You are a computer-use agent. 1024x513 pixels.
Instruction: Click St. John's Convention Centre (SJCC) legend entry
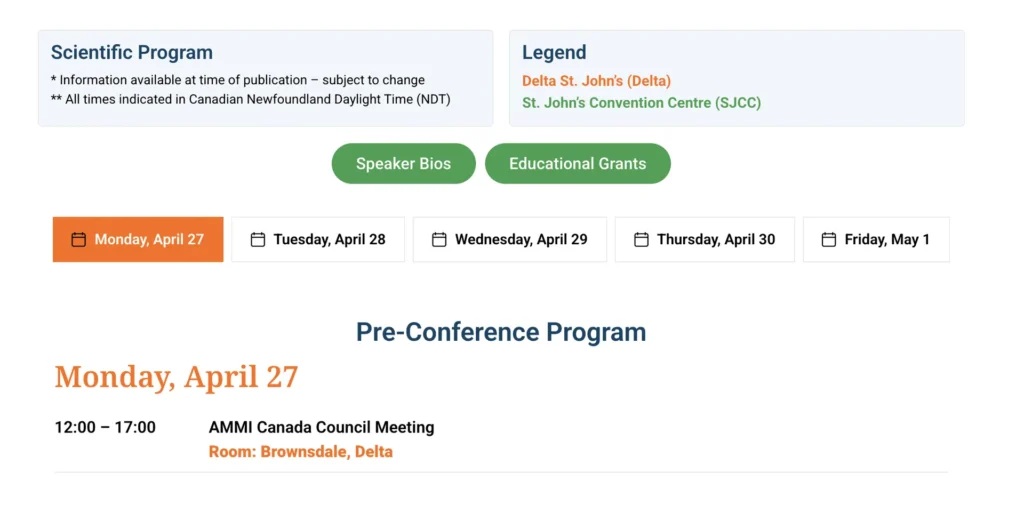click(641, 103)
